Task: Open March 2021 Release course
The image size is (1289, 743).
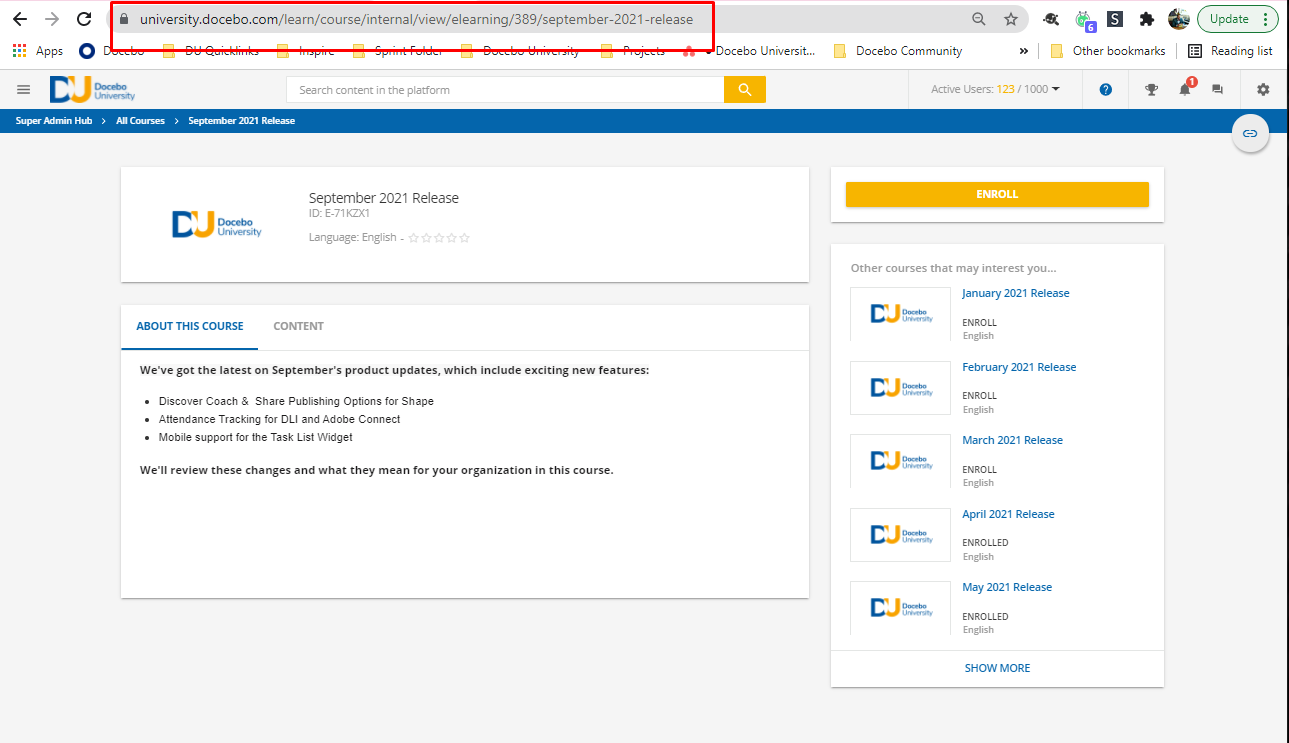Action: click(x=1012, y=440)
